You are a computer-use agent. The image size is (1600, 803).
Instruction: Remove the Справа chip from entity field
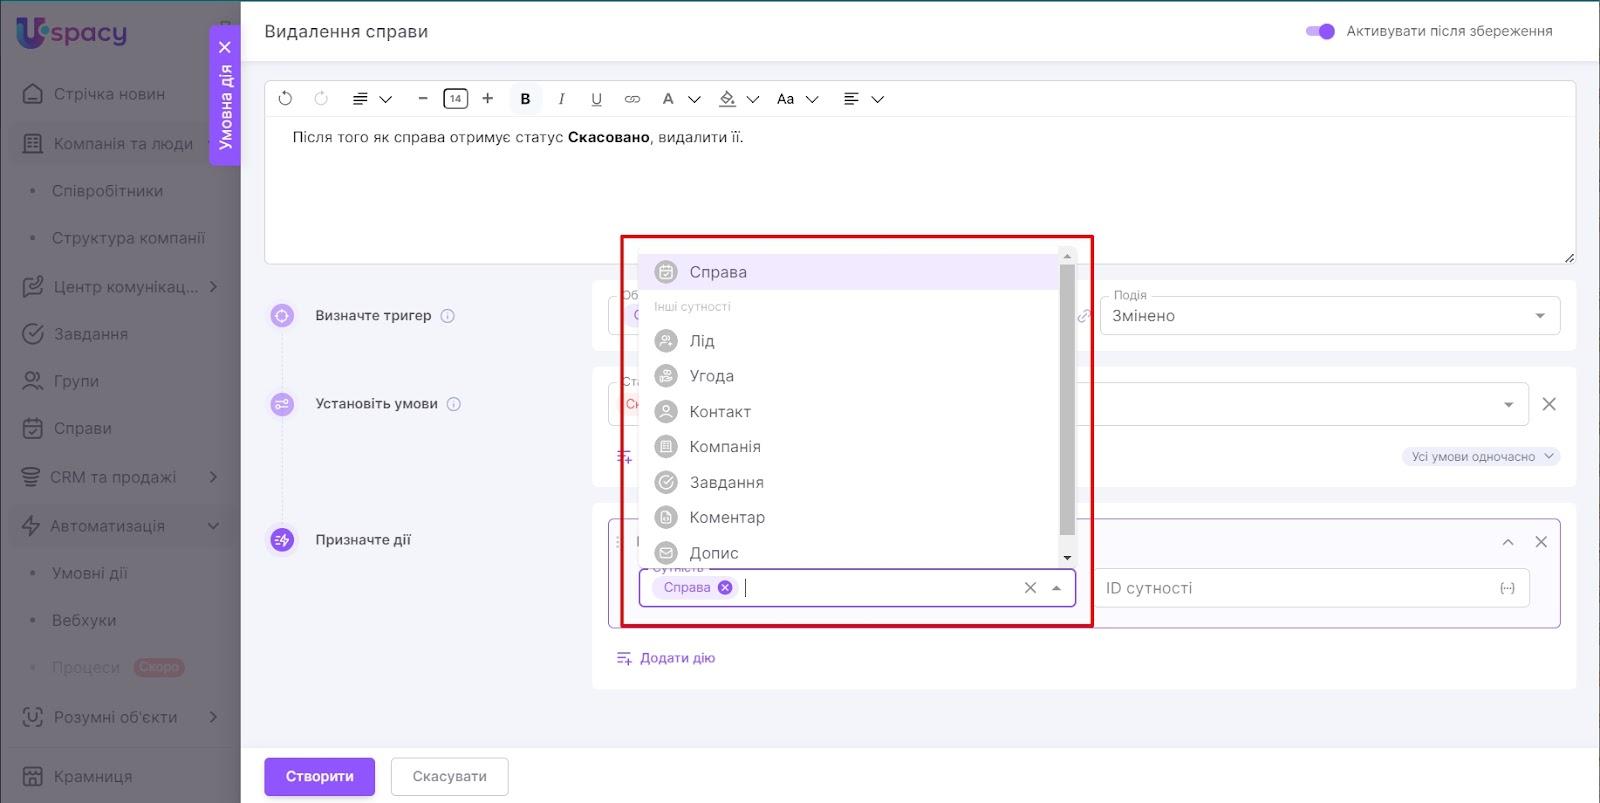tap(725, 587)
